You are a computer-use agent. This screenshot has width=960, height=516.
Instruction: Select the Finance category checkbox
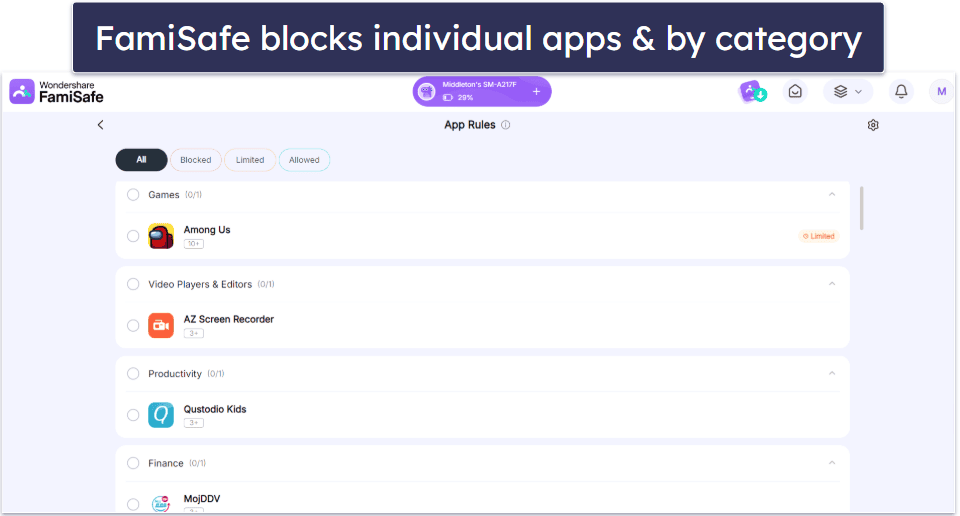click(133, 463)
